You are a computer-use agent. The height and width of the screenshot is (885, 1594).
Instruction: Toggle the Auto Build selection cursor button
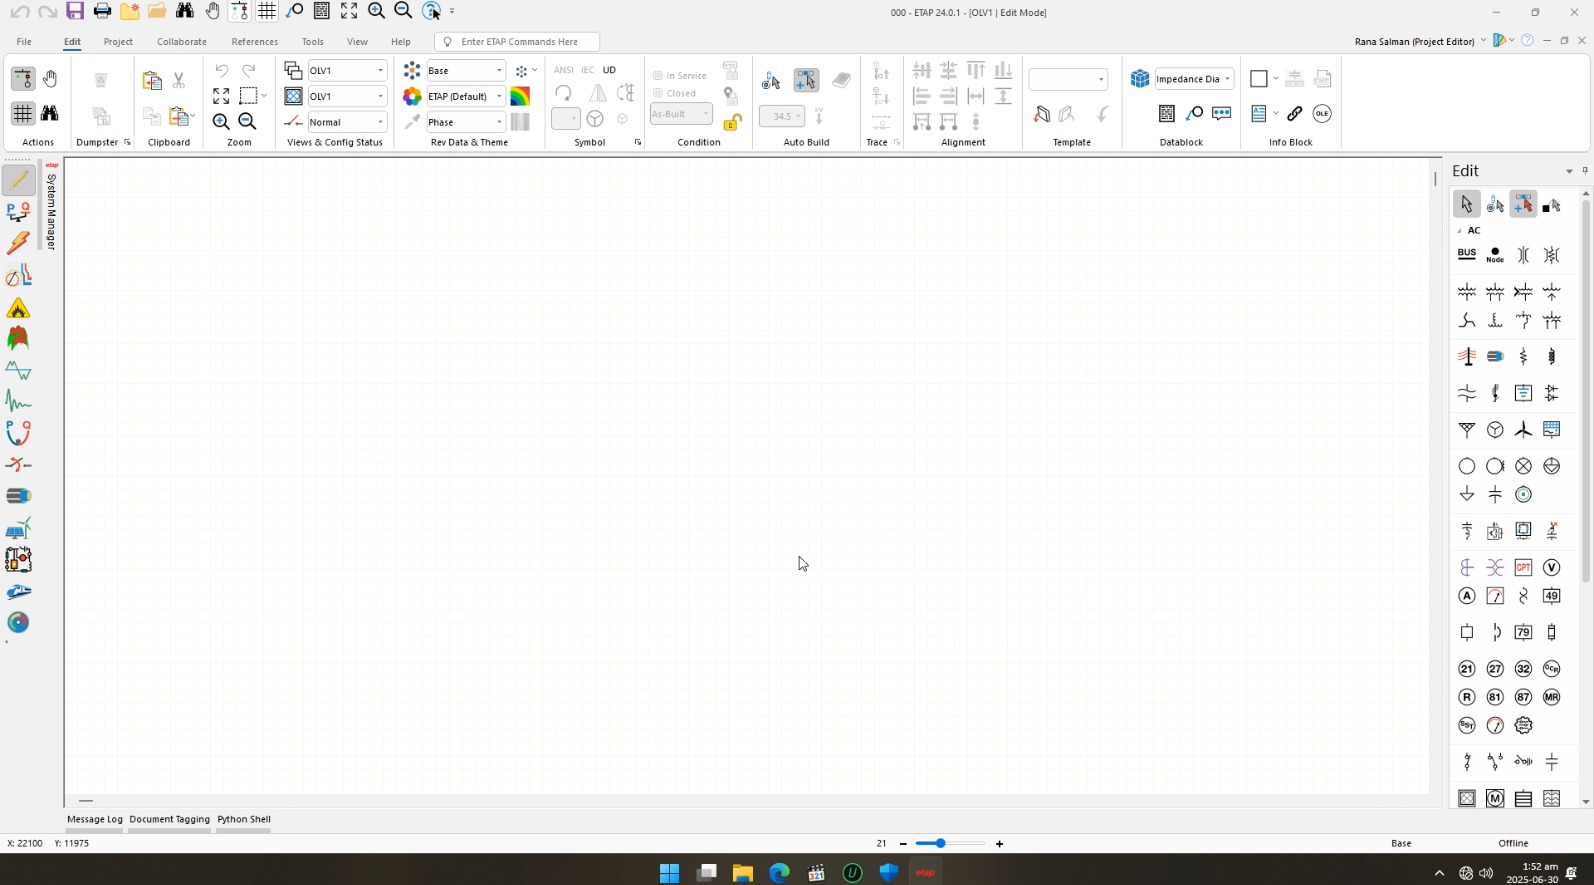coord(806,80)
